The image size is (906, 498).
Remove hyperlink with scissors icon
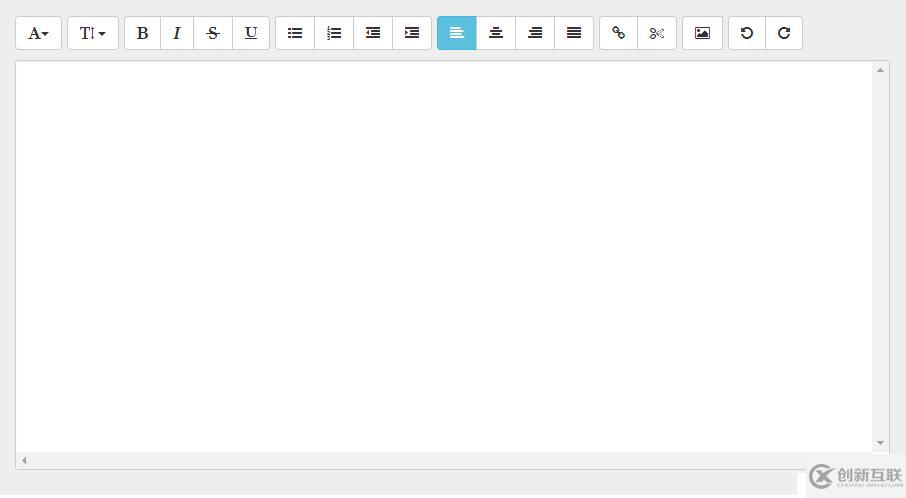(657, 34)
